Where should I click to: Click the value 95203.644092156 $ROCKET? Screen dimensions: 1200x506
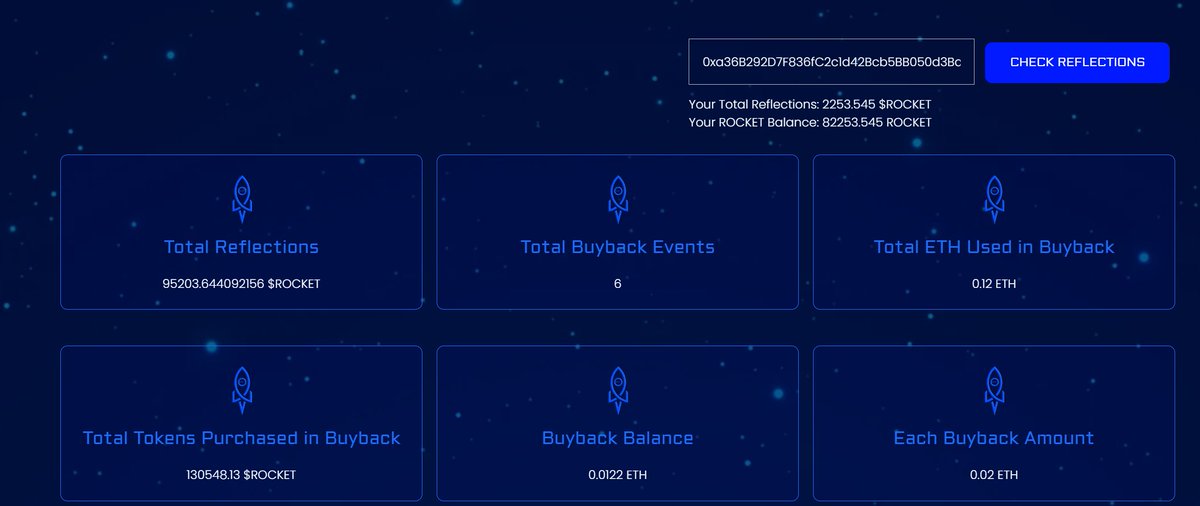point(241,284)
